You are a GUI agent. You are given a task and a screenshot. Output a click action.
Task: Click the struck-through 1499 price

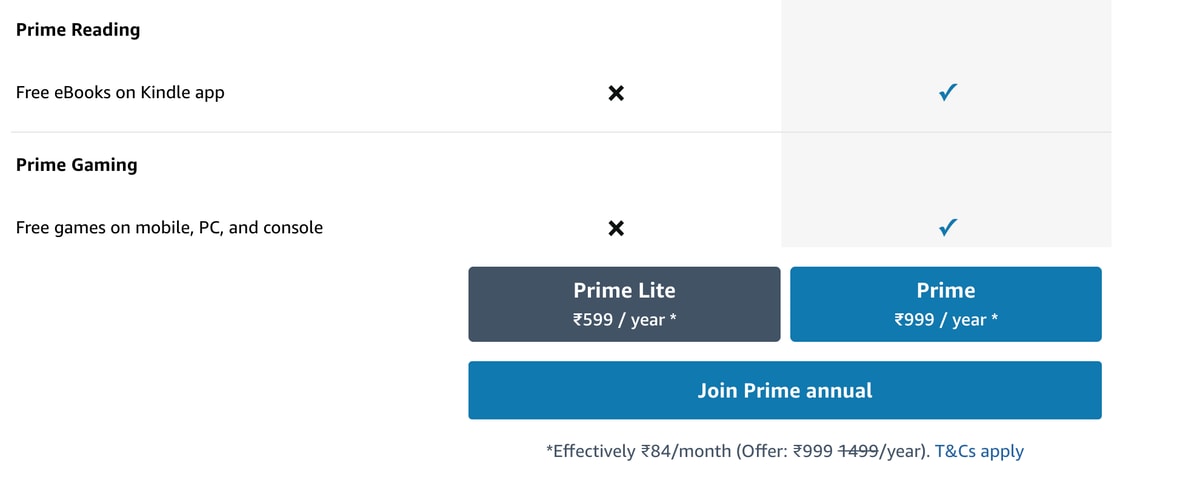pos(859,451)
